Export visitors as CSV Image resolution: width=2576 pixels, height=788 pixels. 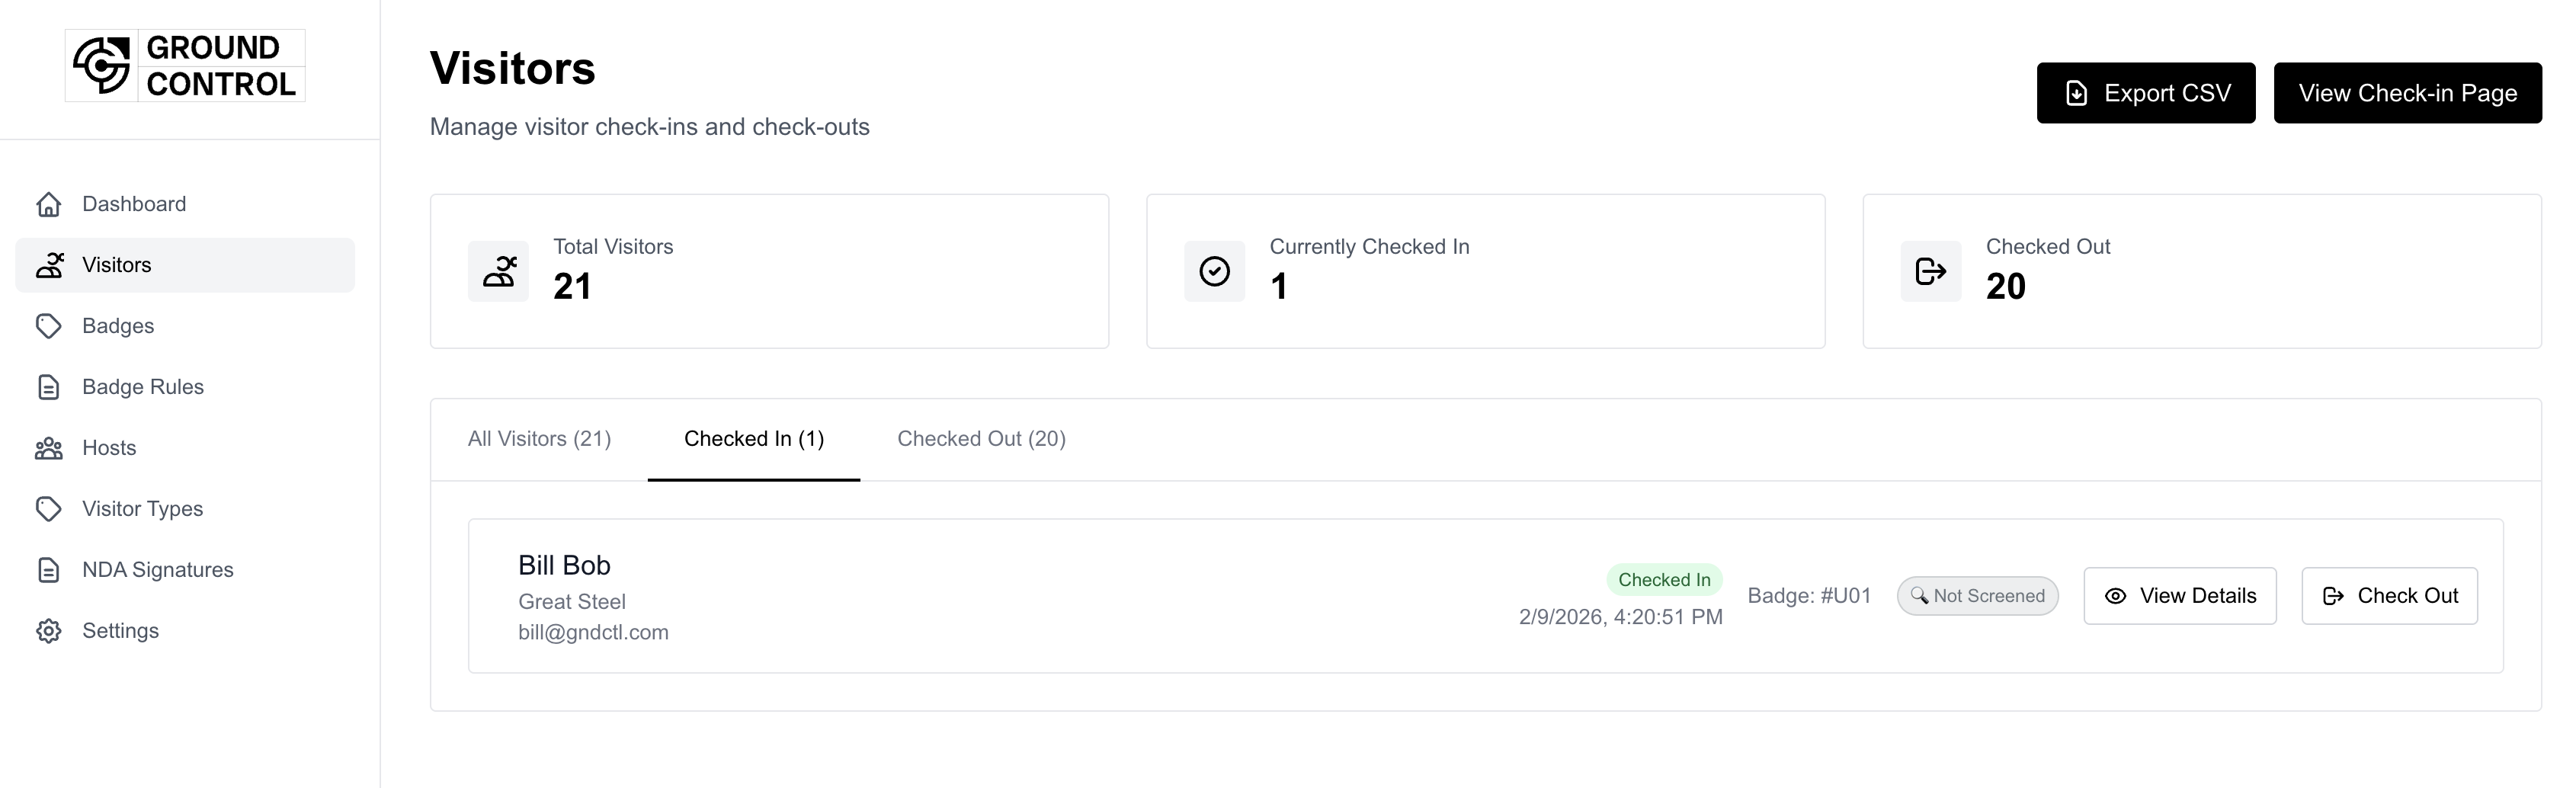point(2145,93)
